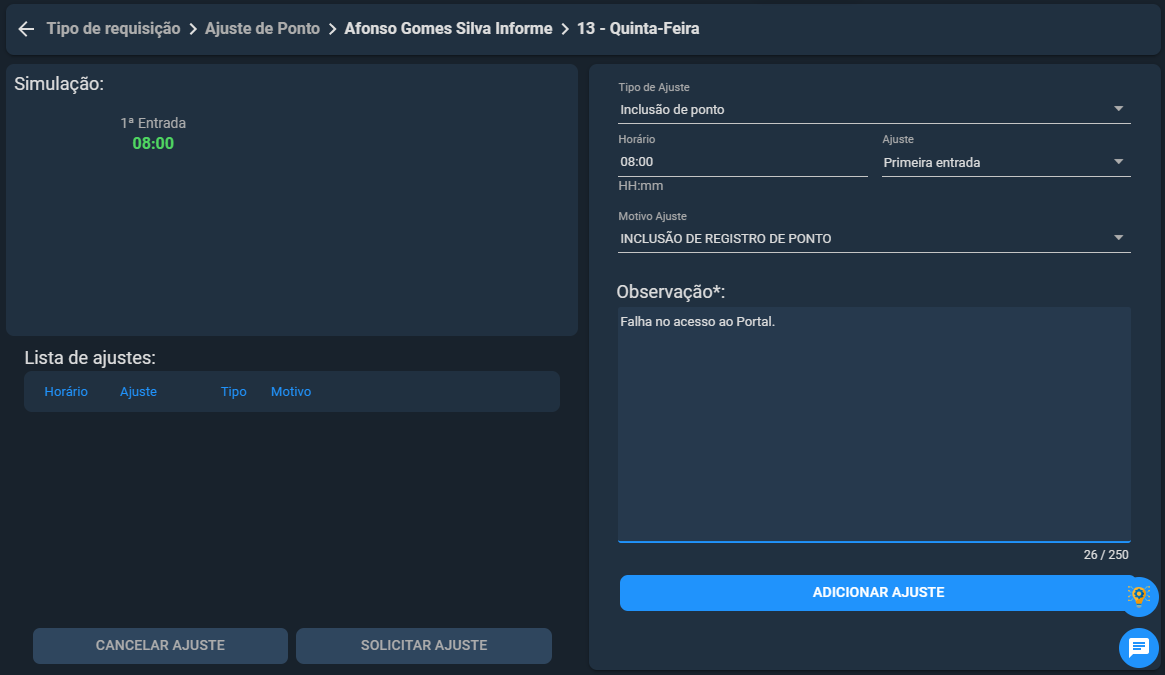1165x675 pixels.
Task: Select 13 - Quinta-Feira breadcrumb
Action: pos(638,28)
